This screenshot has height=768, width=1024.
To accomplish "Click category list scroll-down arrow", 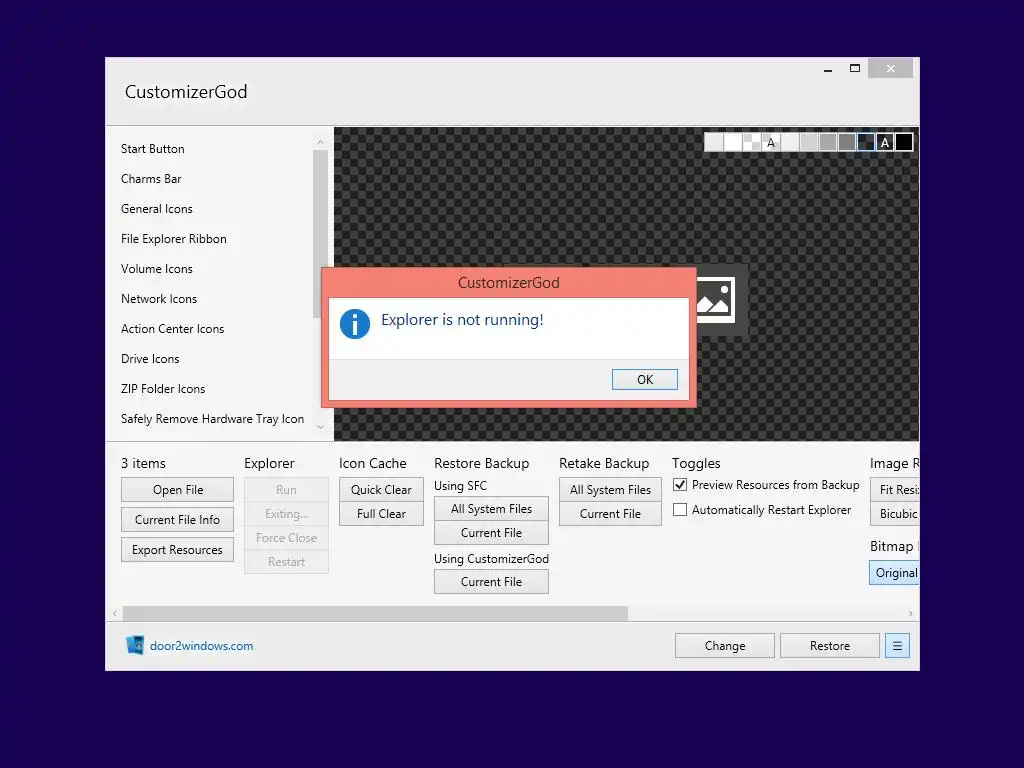I will click(320, 427).
